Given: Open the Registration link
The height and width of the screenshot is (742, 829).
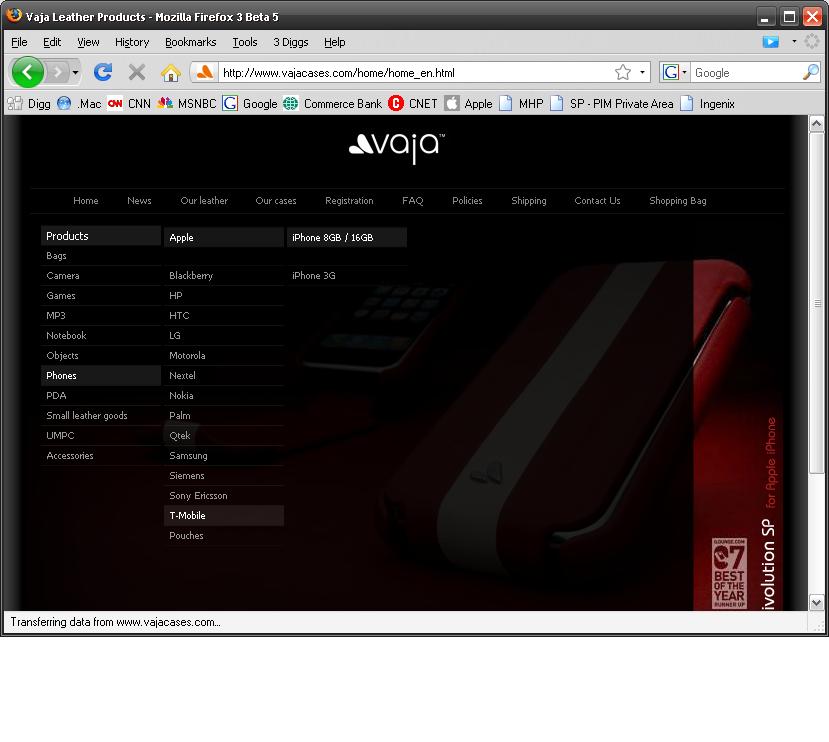Looking at the screenshot, I should (x=349, y=200).
